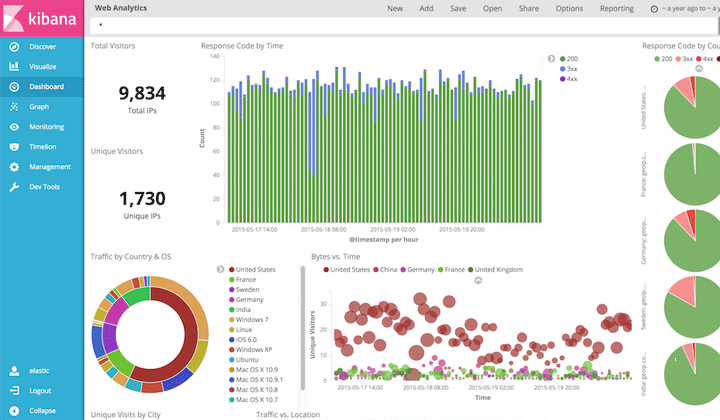Image resolution: width=720 pixels, height=420 pixels.
Task: Click the Logout arrow icon
Action: [x=14, y=391]
